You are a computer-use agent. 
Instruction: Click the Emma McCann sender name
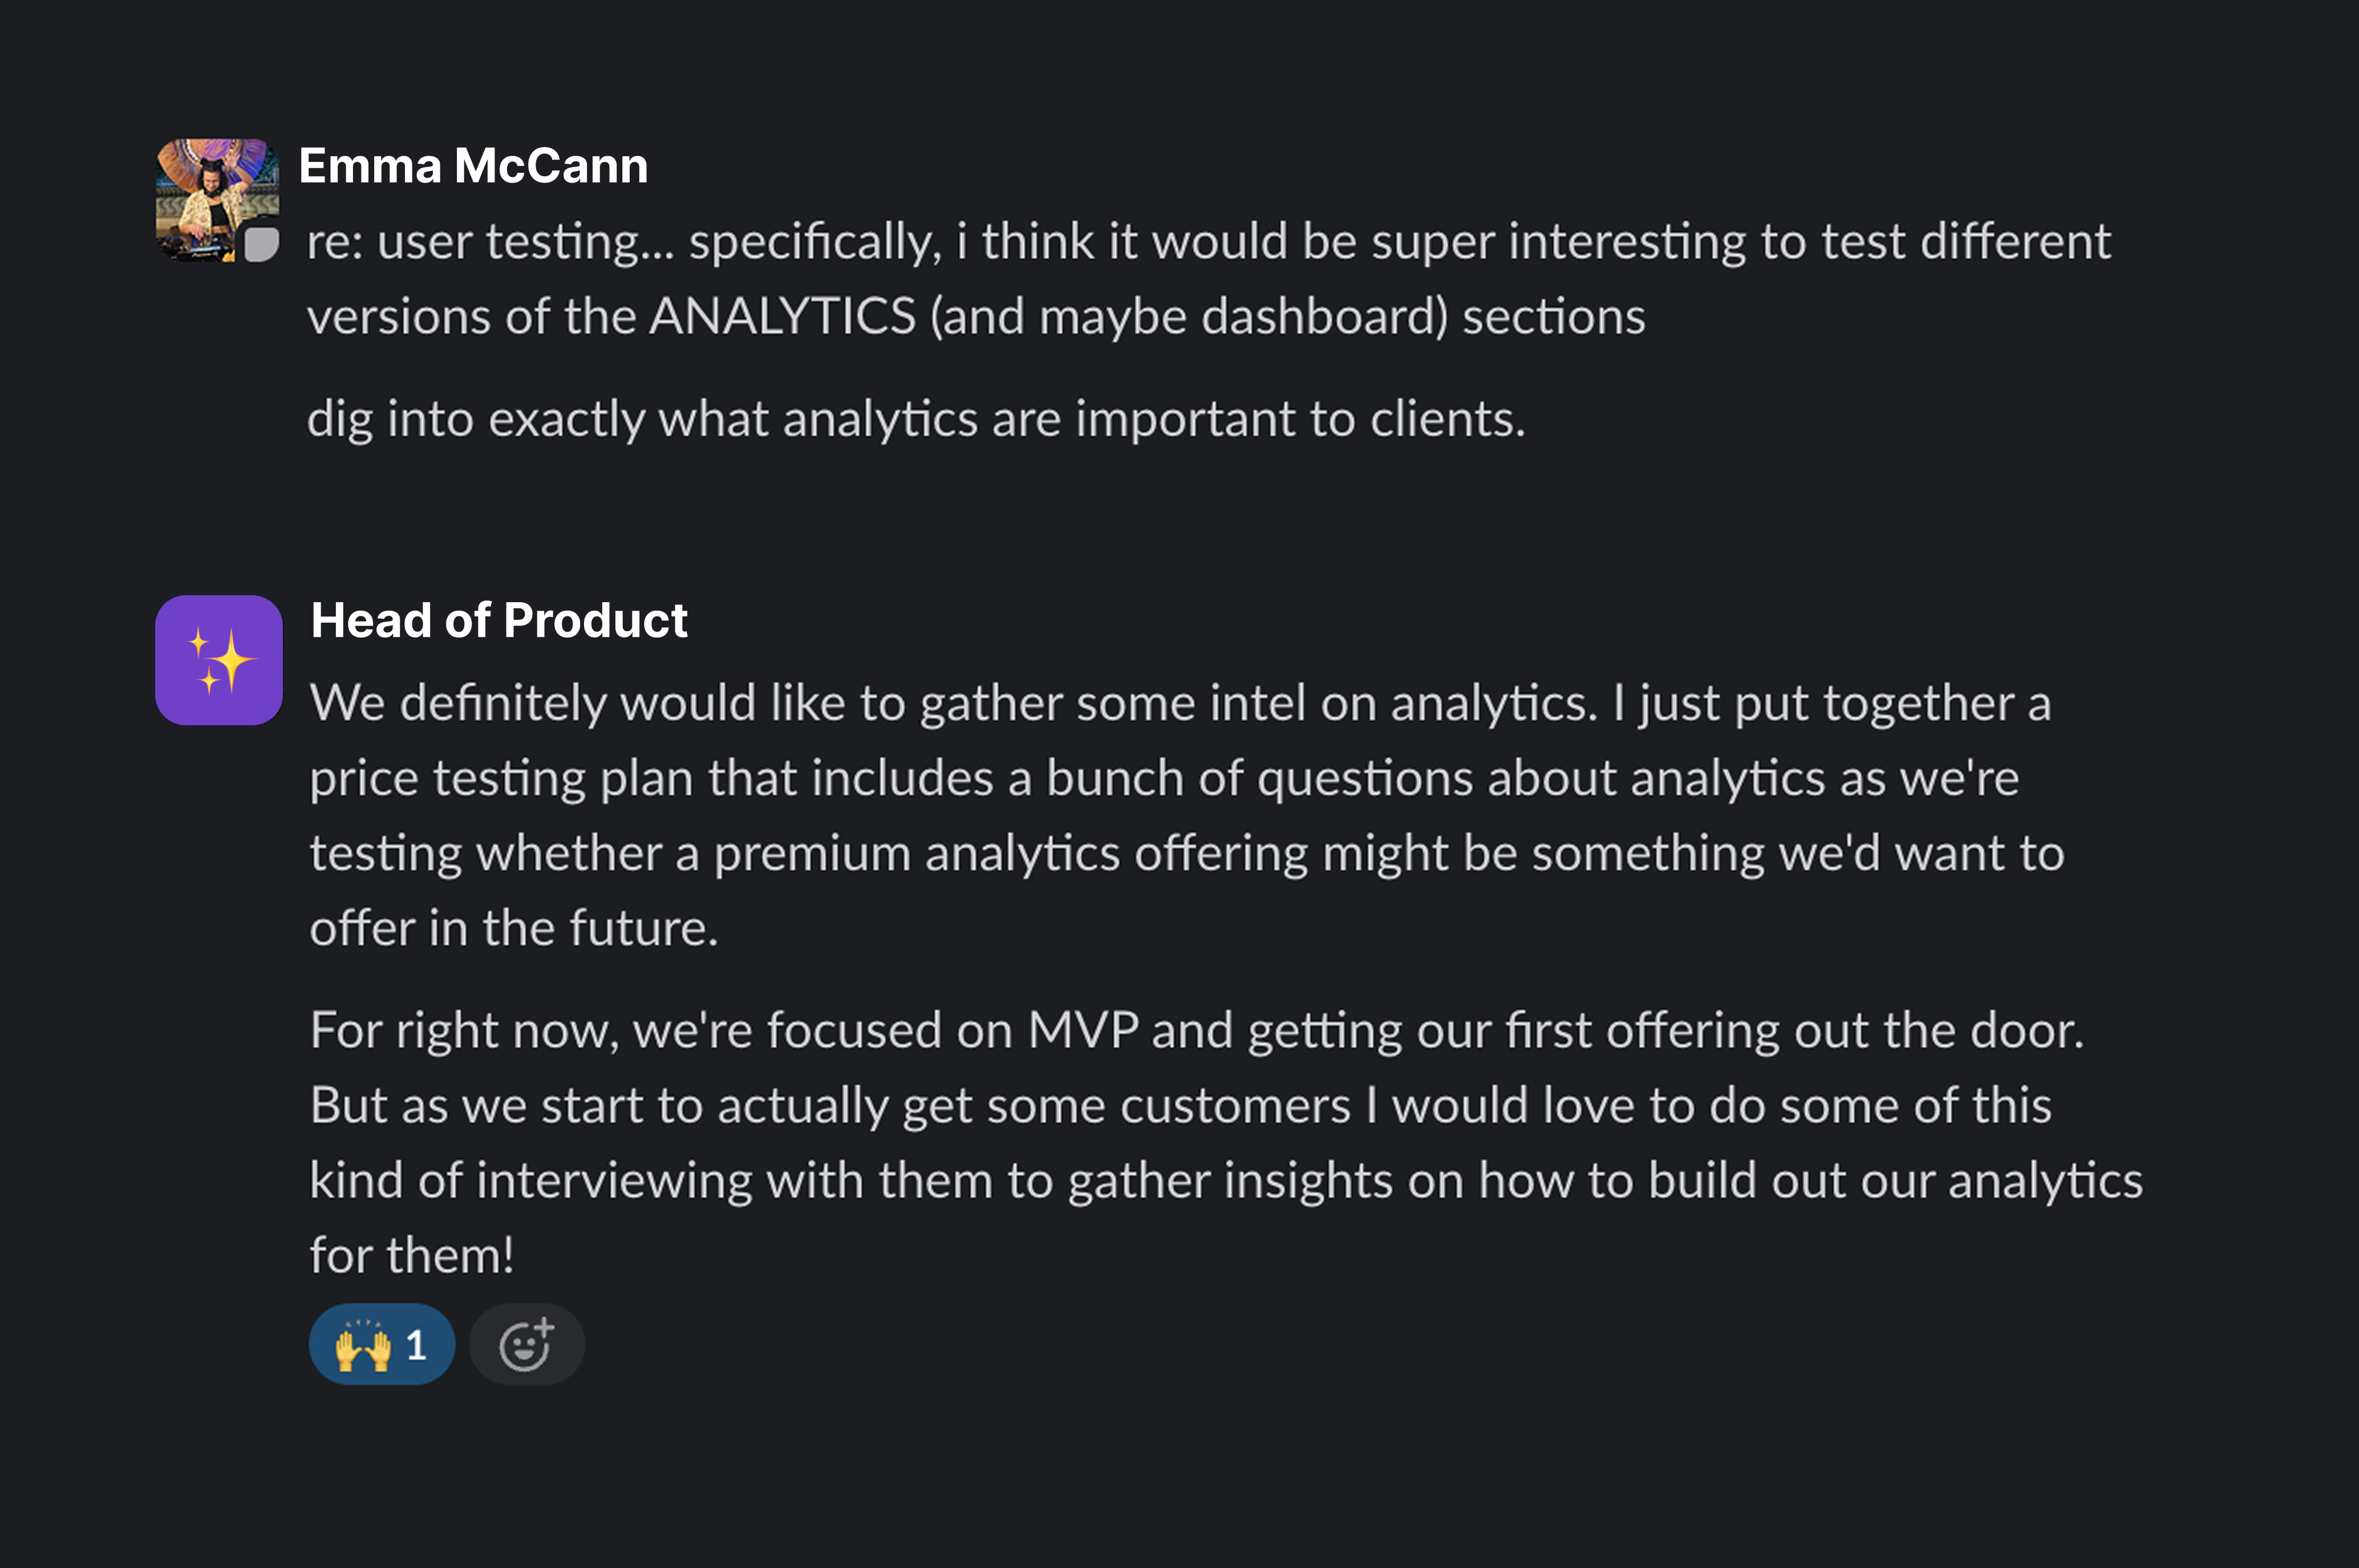473,166
